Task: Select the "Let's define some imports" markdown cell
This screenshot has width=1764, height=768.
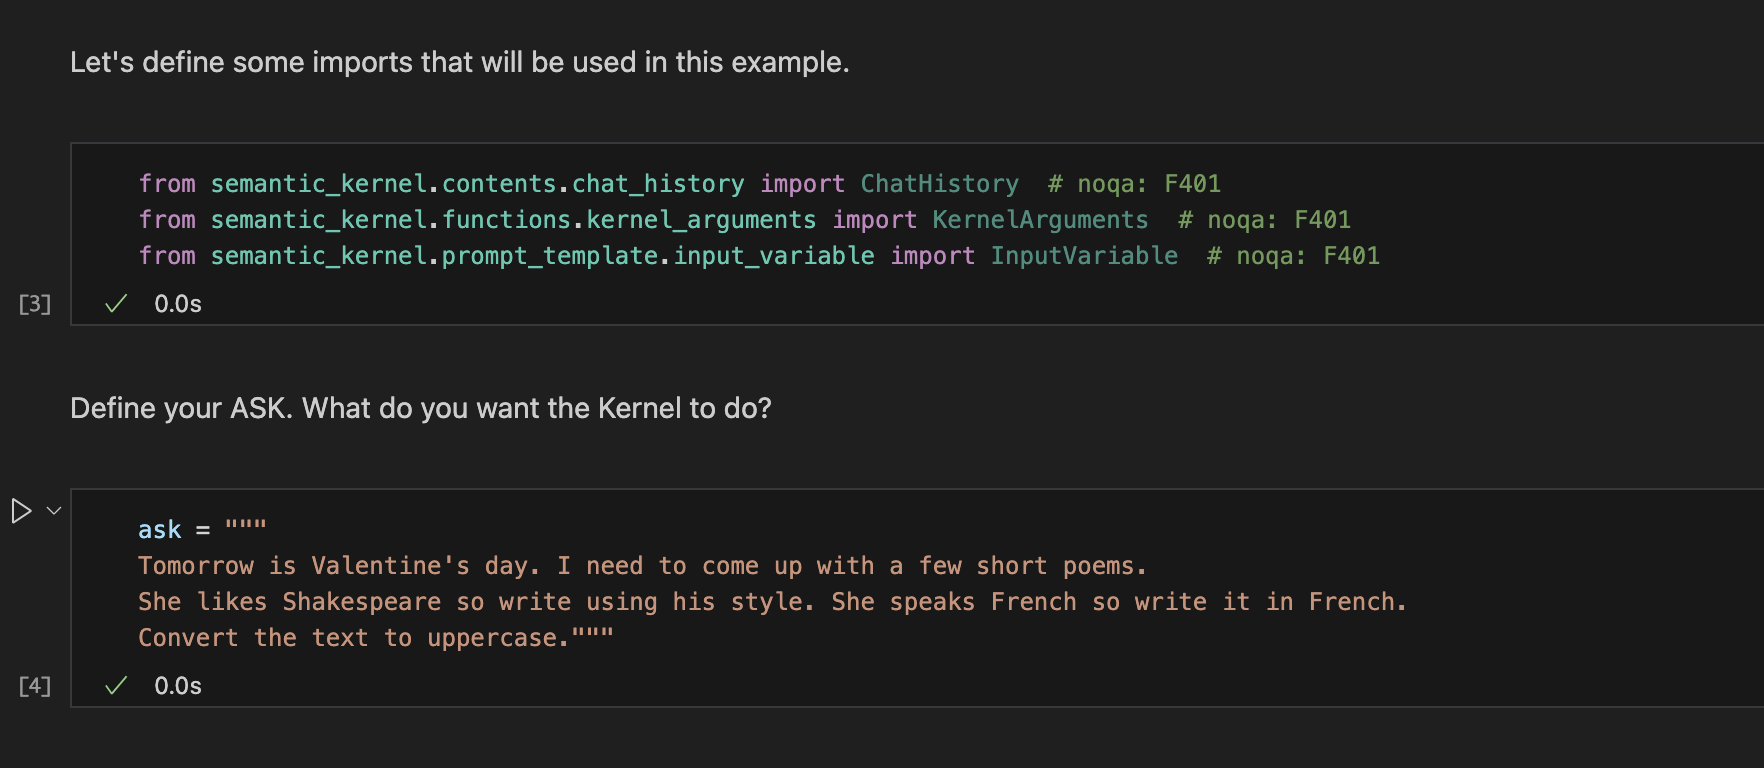Action: [459, 63]
